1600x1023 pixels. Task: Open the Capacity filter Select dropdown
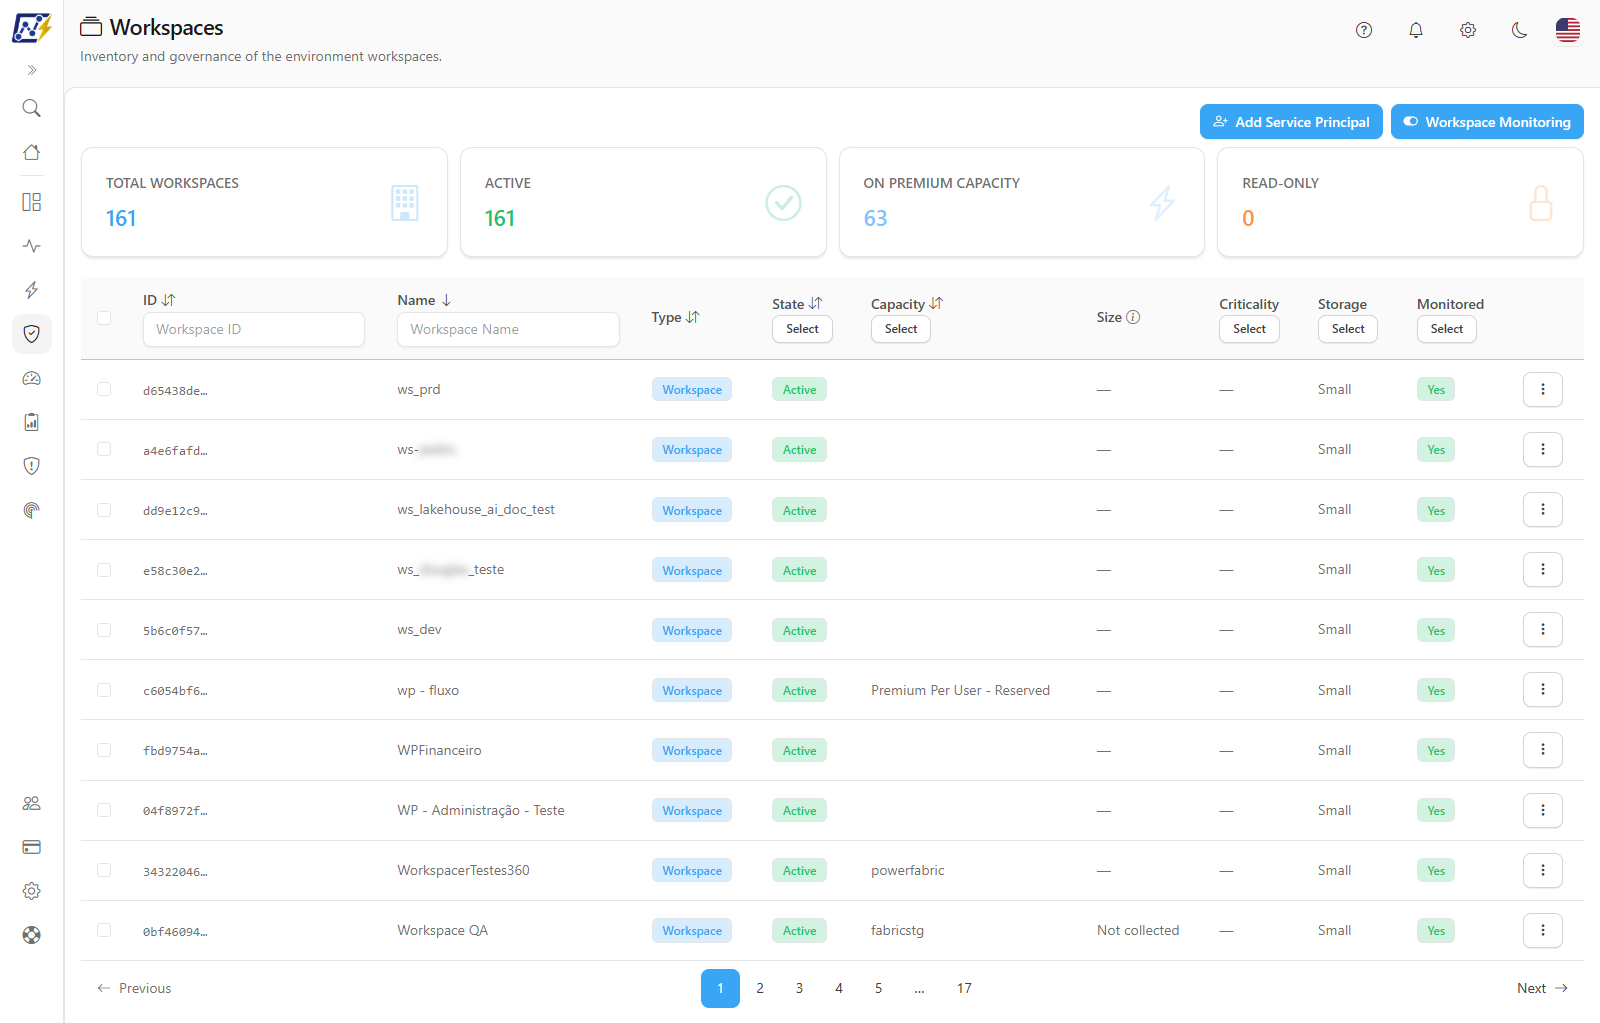901,329
